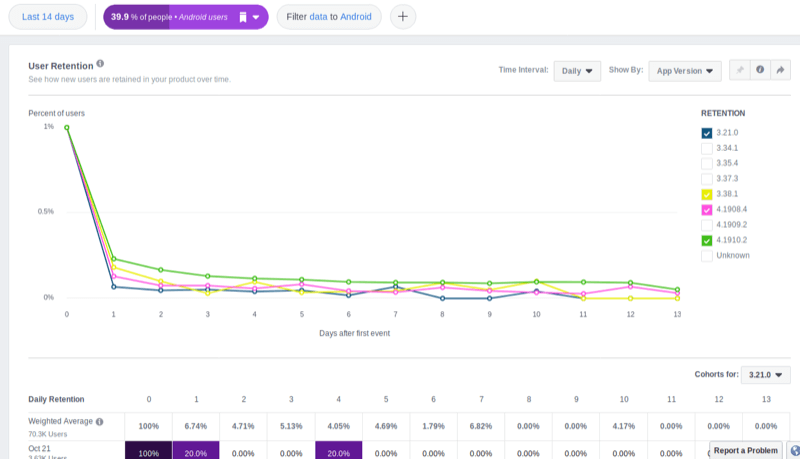
Task: Check version 3.37.3 in retention legend
Action: [707, 179]
